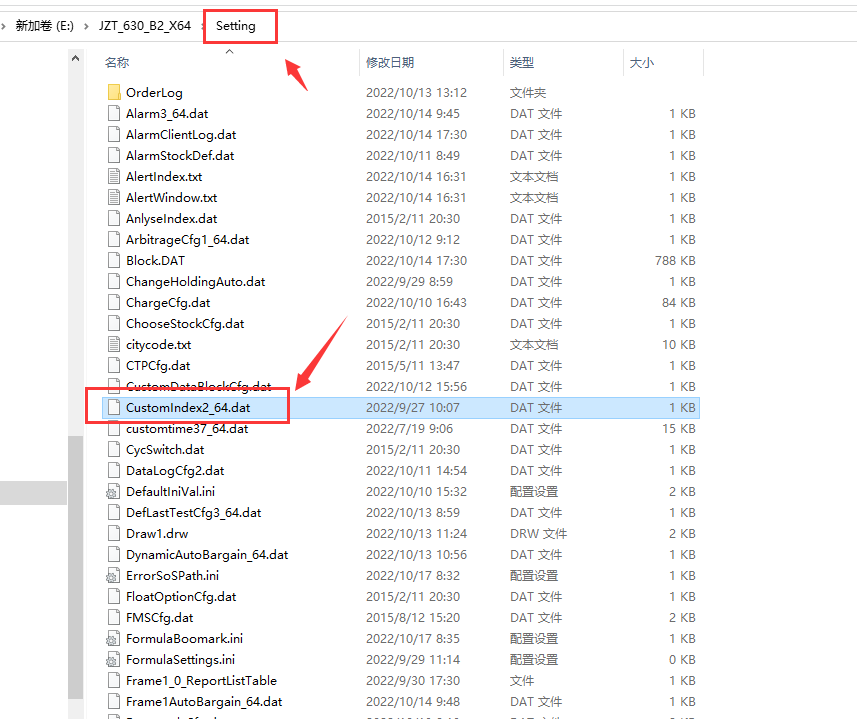Click the sort arrow above 名称 column
This screenshot has height=719, width=857.
[x=230, y=51]
